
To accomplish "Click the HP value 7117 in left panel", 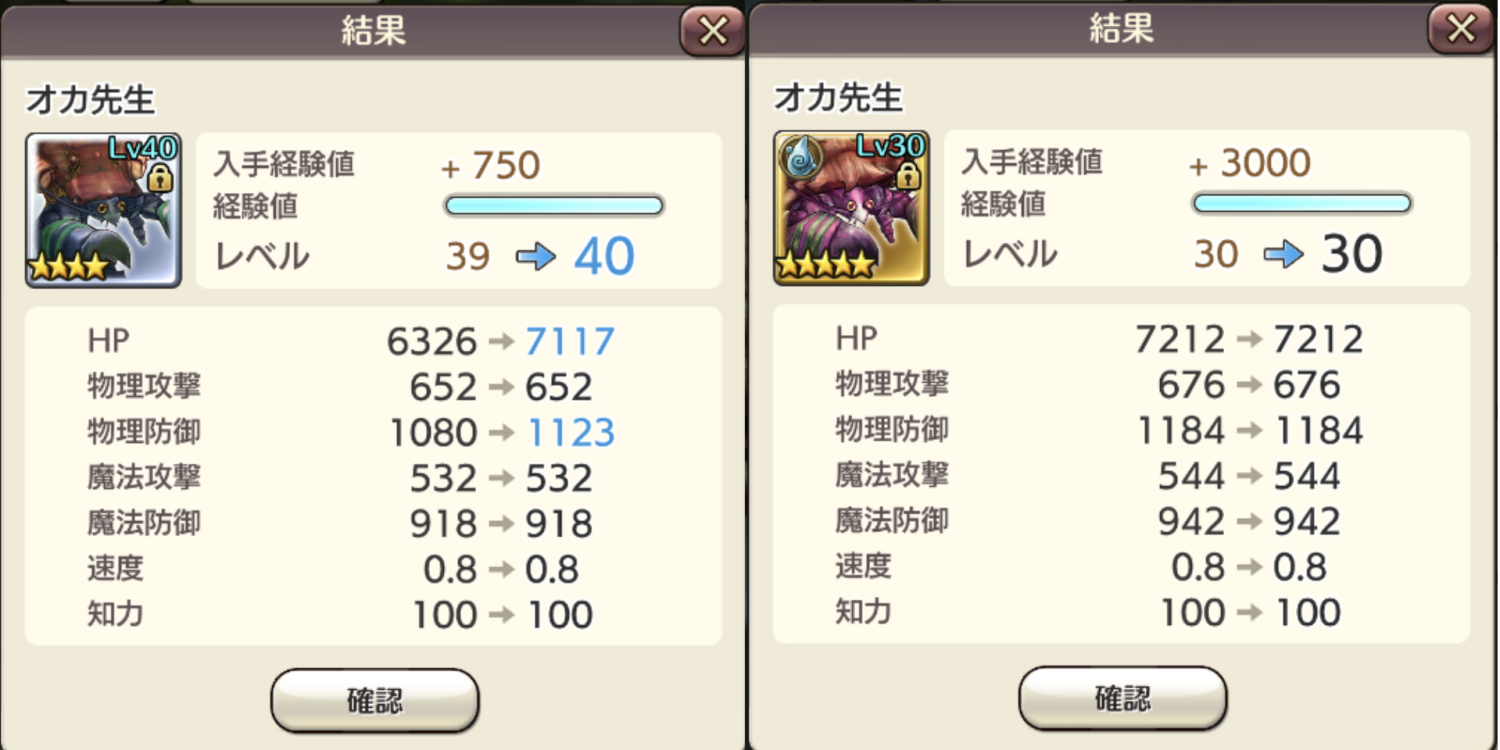I will (570, 342).
